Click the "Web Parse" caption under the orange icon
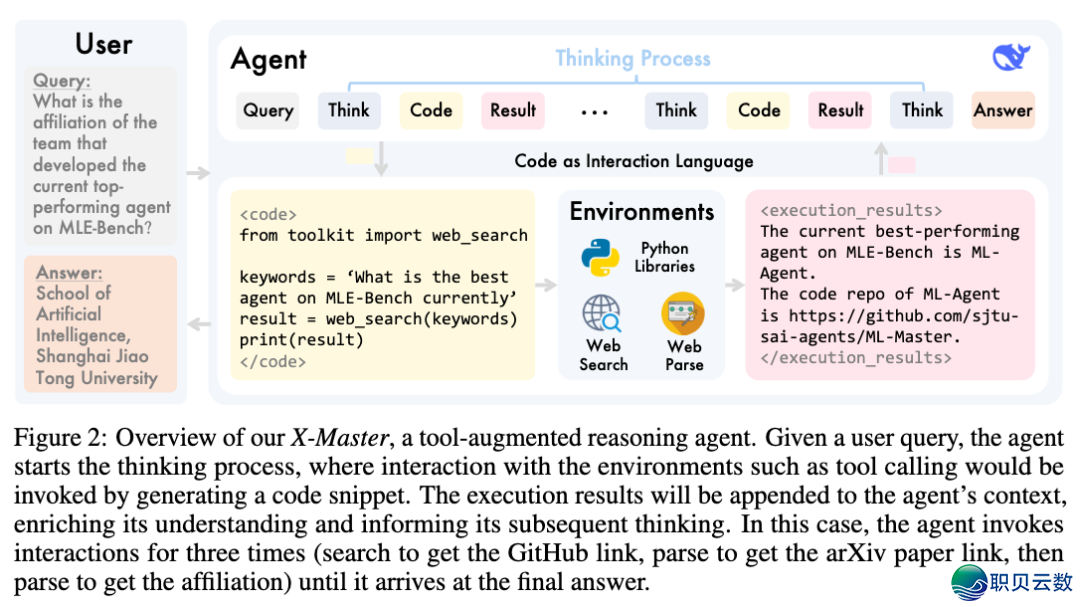1080x607 pixels. [684, 355]
